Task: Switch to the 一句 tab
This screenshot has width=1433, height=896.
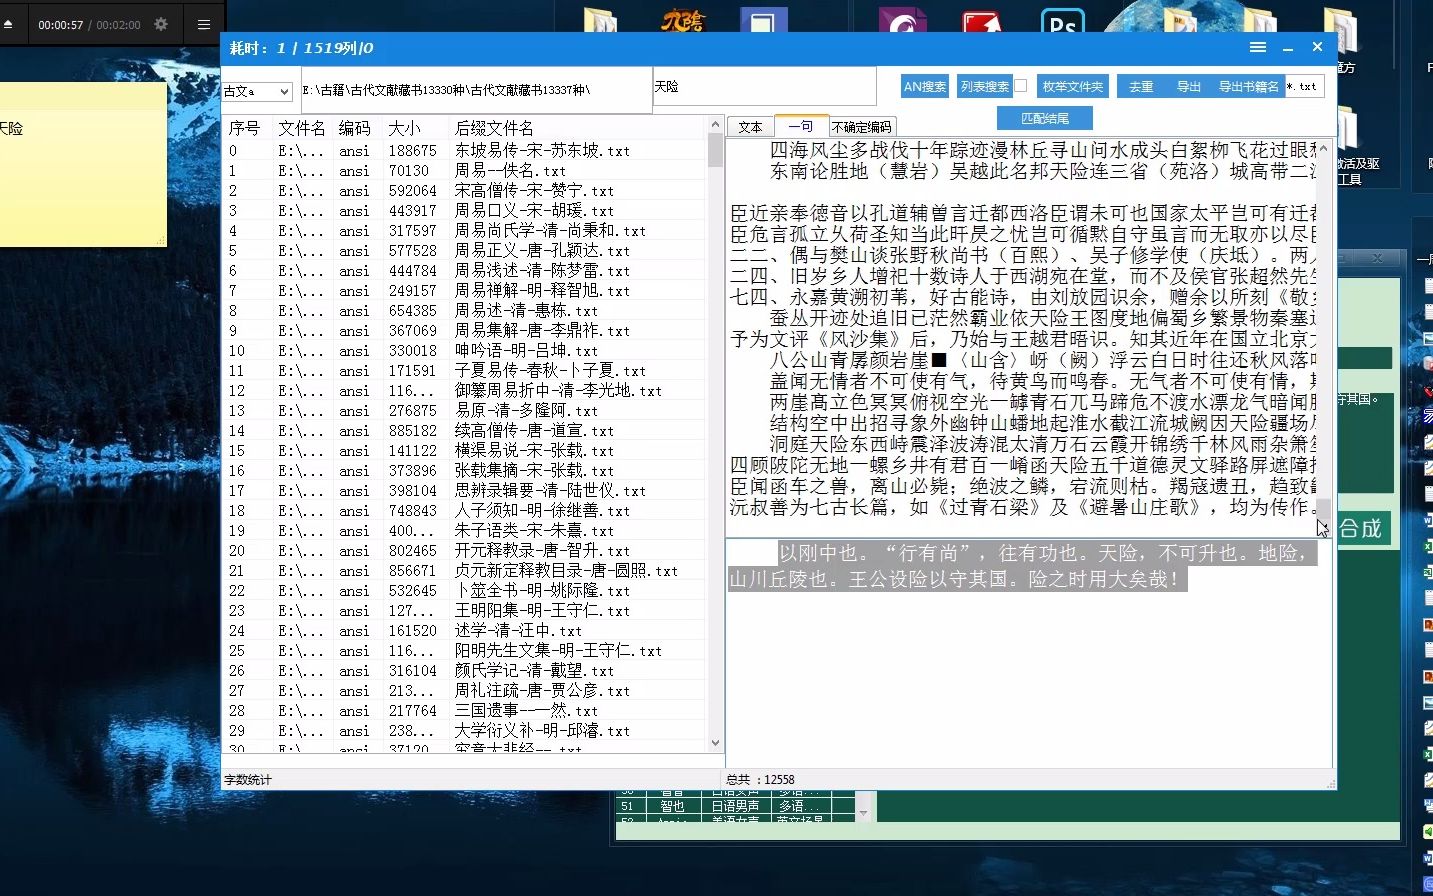Action: pos(801,126)
